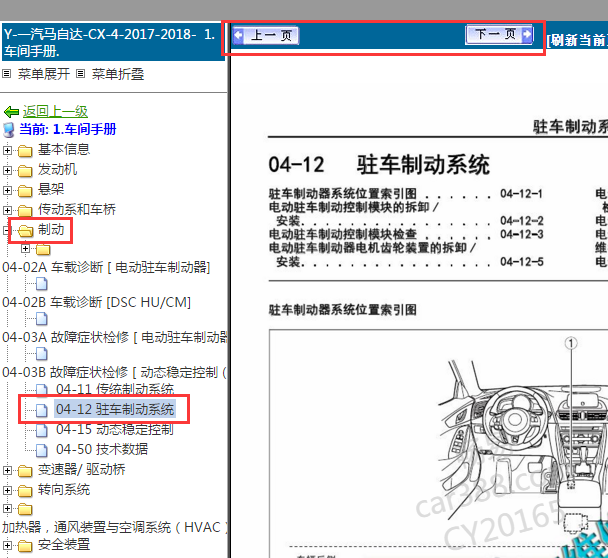Open 04-12 驻车制动系统 page
This screenshot has height=558, width=608.
pos(115,409)
